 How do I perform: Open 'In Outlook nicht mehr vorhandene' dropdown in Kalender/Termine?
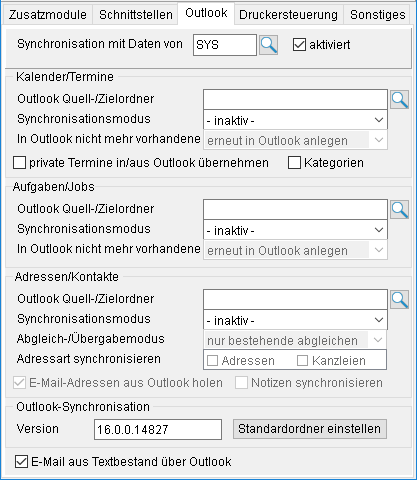295,140
